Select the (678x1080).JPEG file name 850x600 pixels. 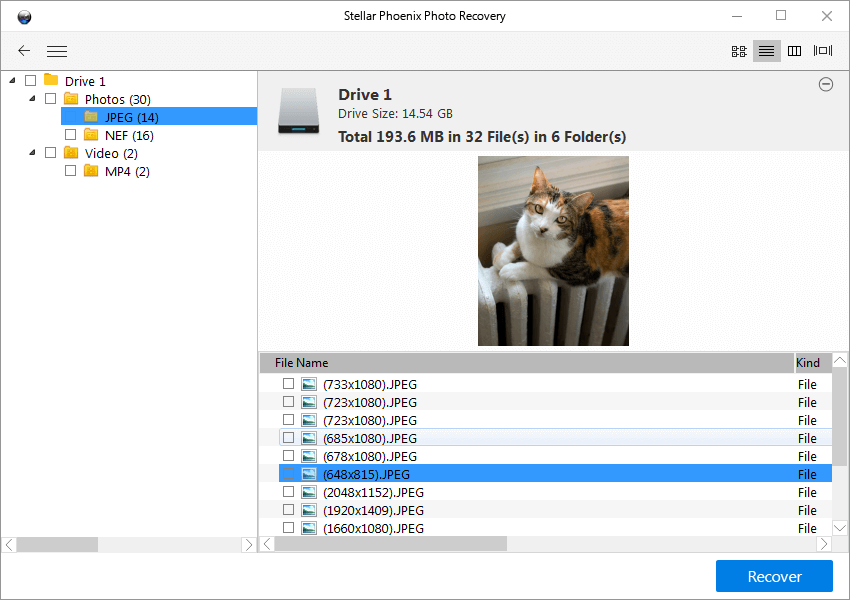[370, 457]
